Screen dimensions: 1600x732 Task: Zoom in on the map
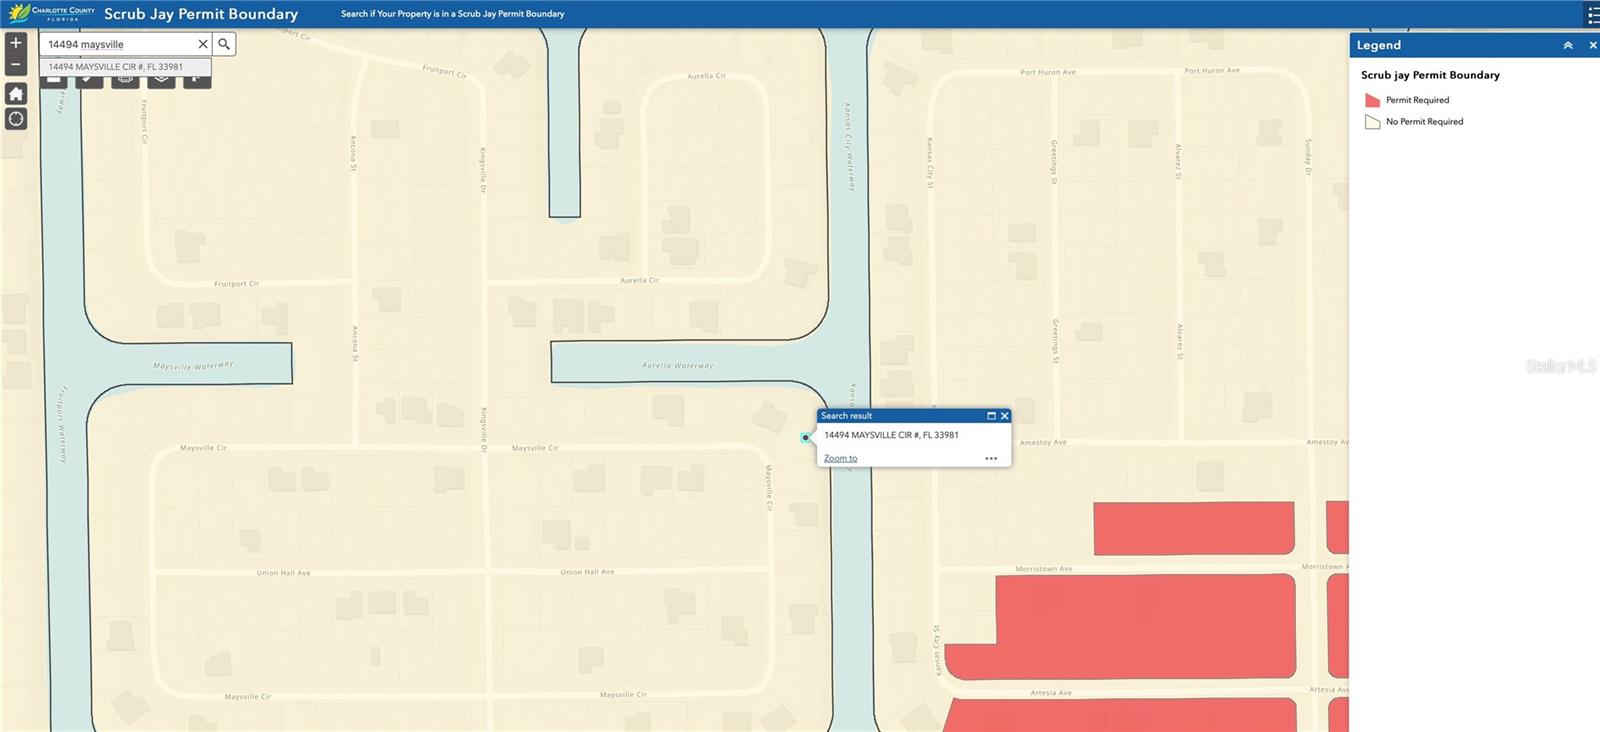[16, 43]
